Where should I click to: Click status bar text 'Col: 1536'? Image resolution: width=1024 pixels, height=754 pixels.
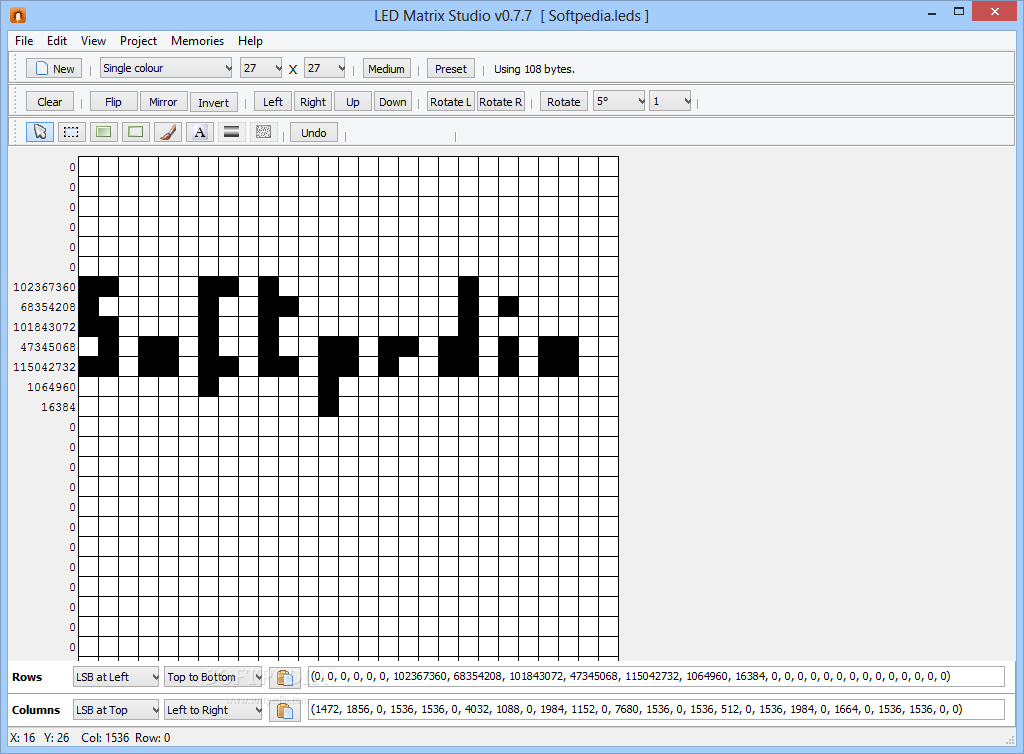[105, 738]
